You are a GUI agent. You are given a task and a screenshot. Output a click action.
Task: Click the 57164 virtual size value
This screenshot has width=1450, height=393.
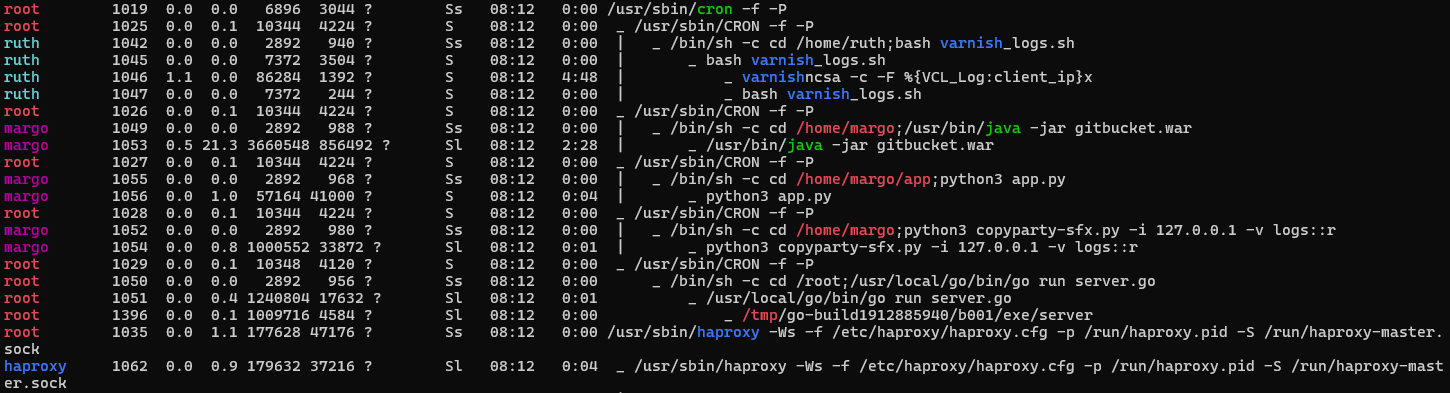pyautogui.click(x=278, y=197)
